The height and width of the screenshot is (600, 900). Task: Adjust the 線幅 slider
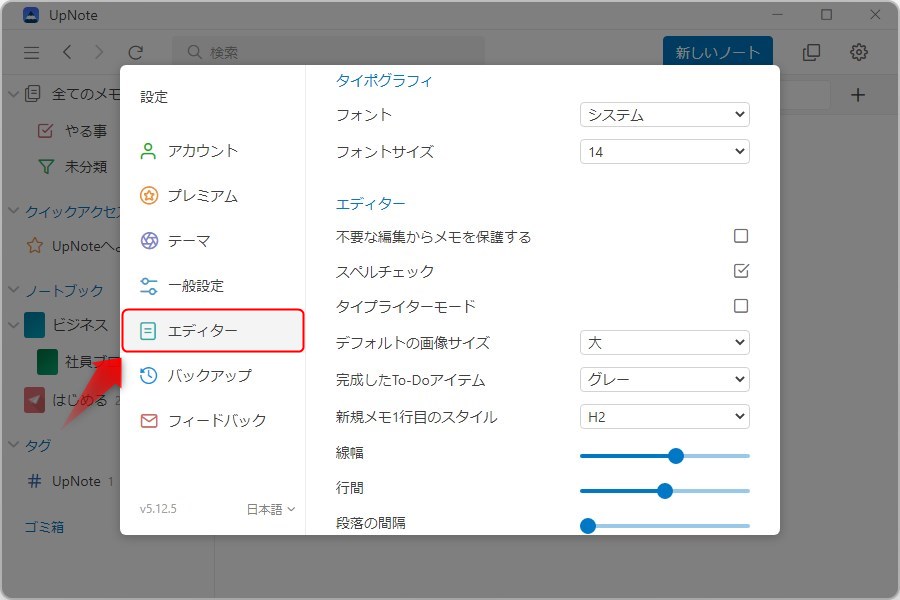pos(665,456)
